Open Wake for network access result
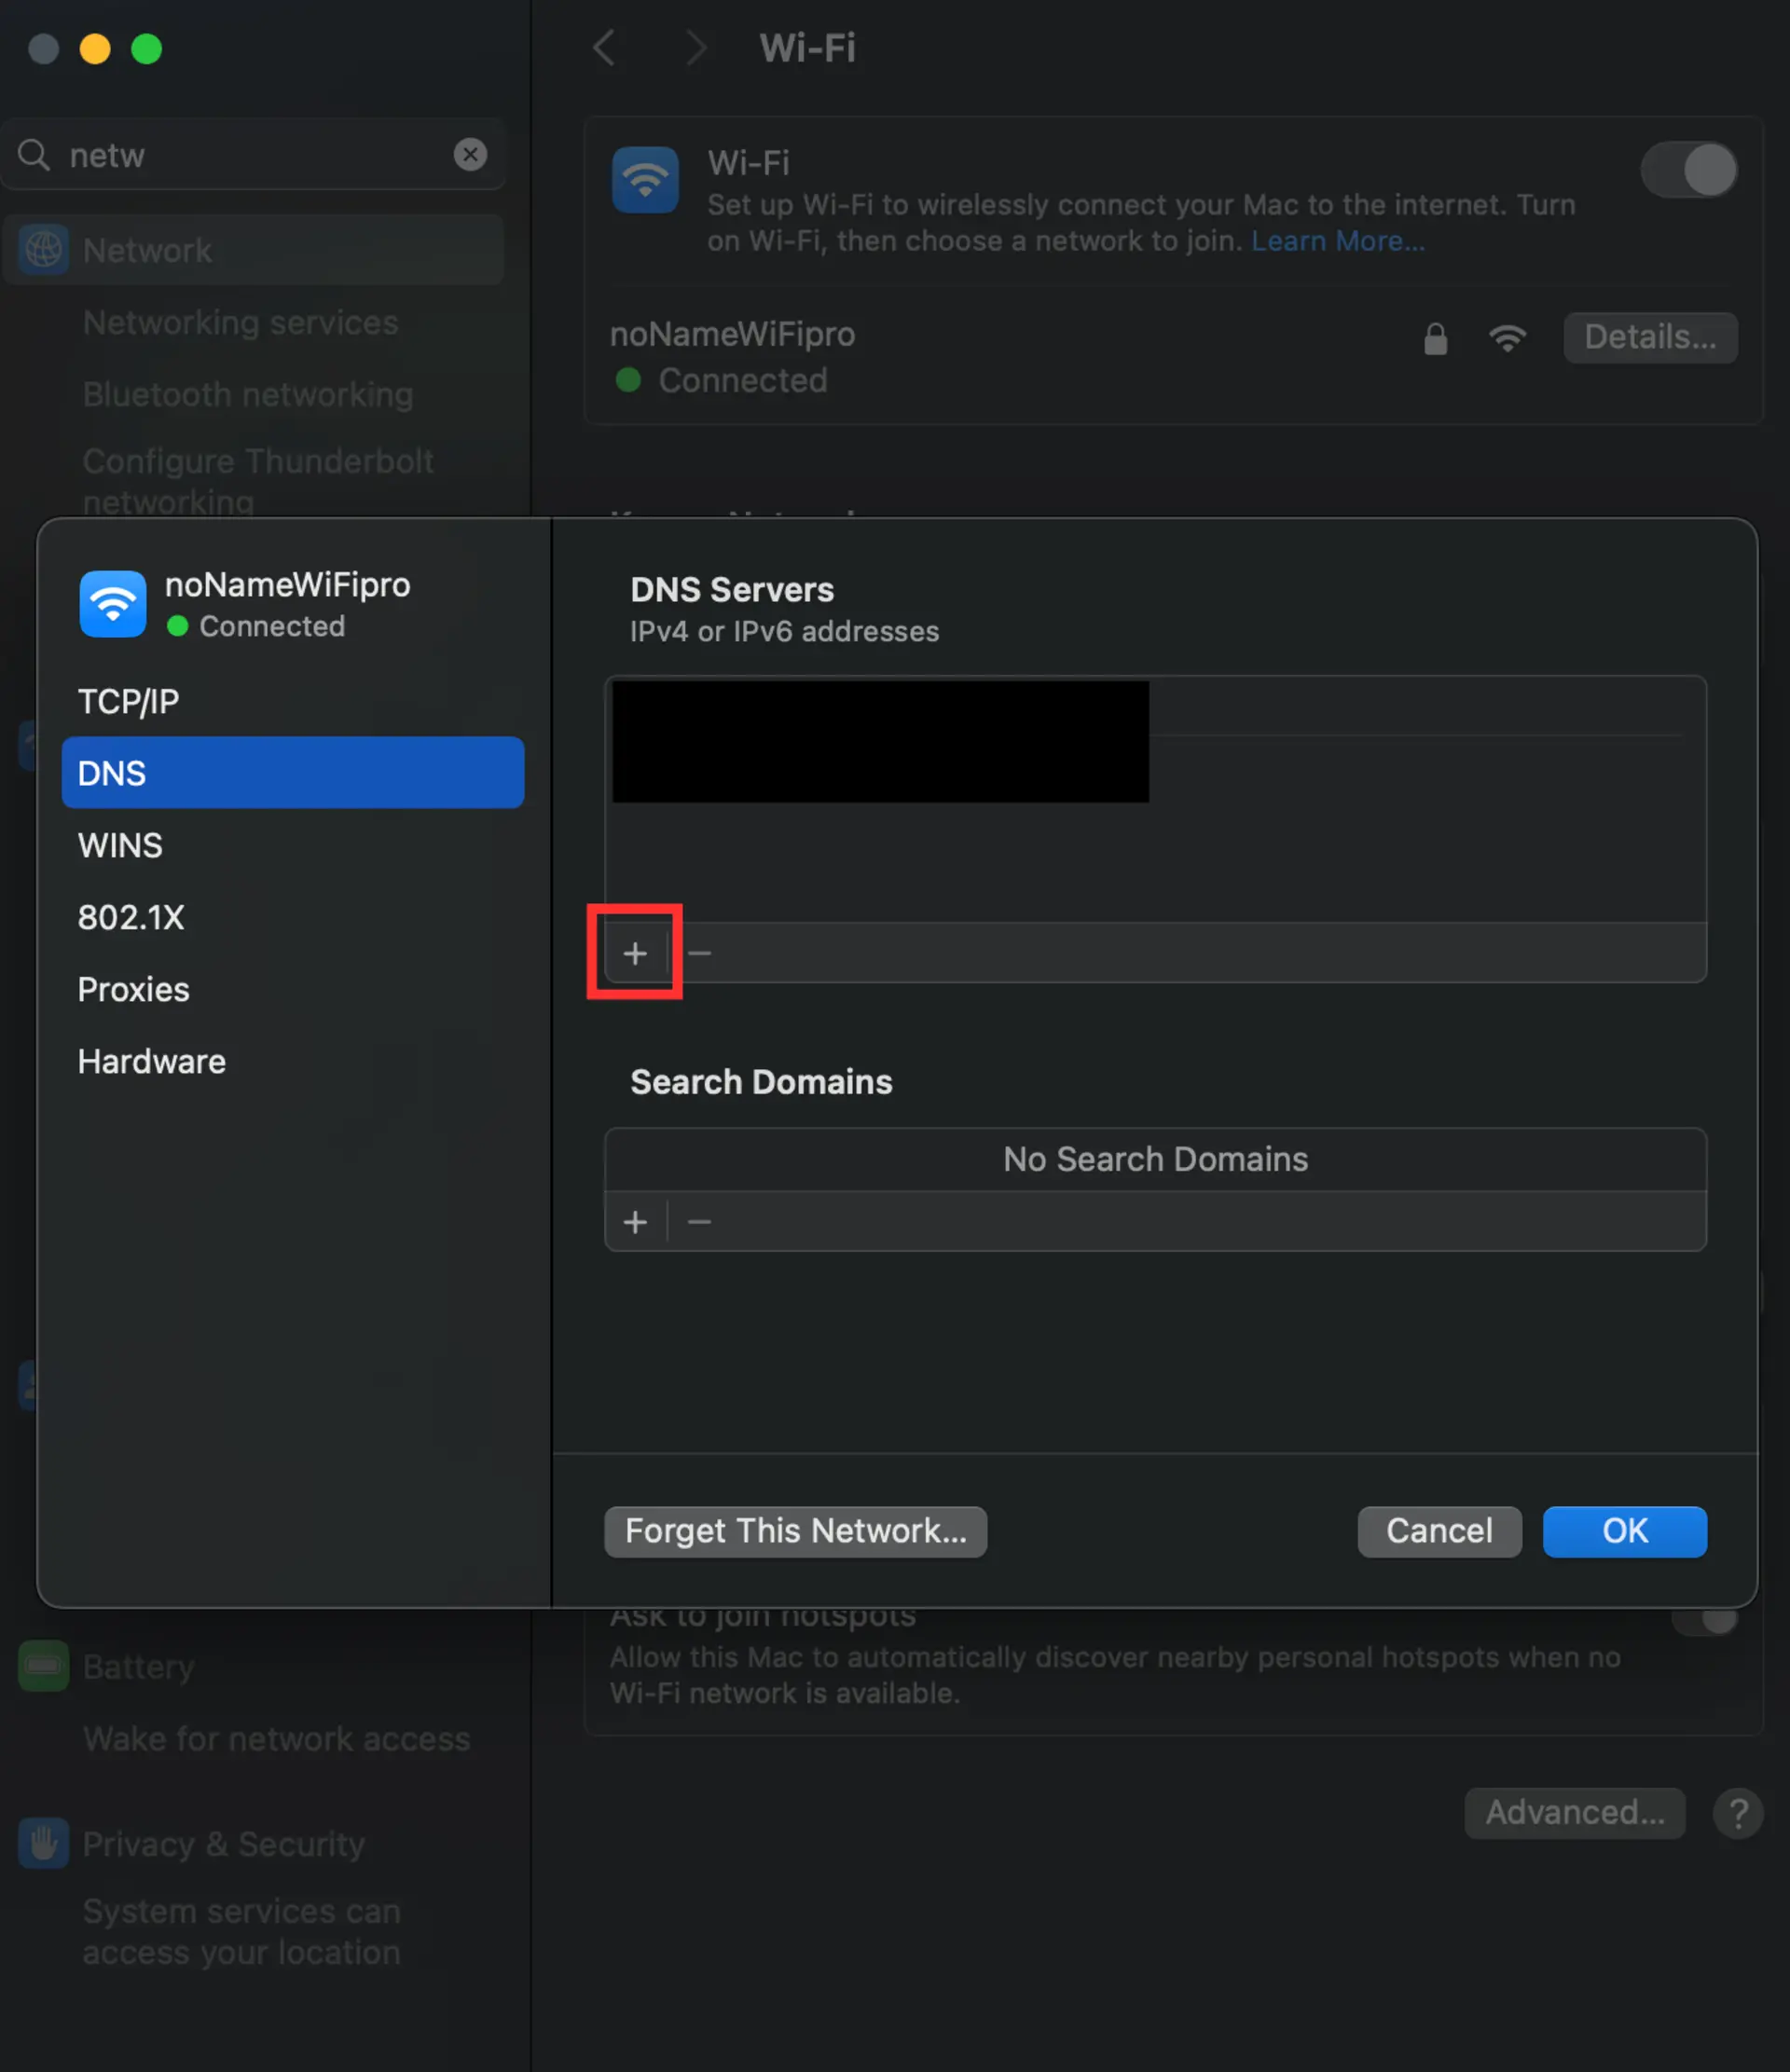1790x2072 pixels. click(276, 1738)
